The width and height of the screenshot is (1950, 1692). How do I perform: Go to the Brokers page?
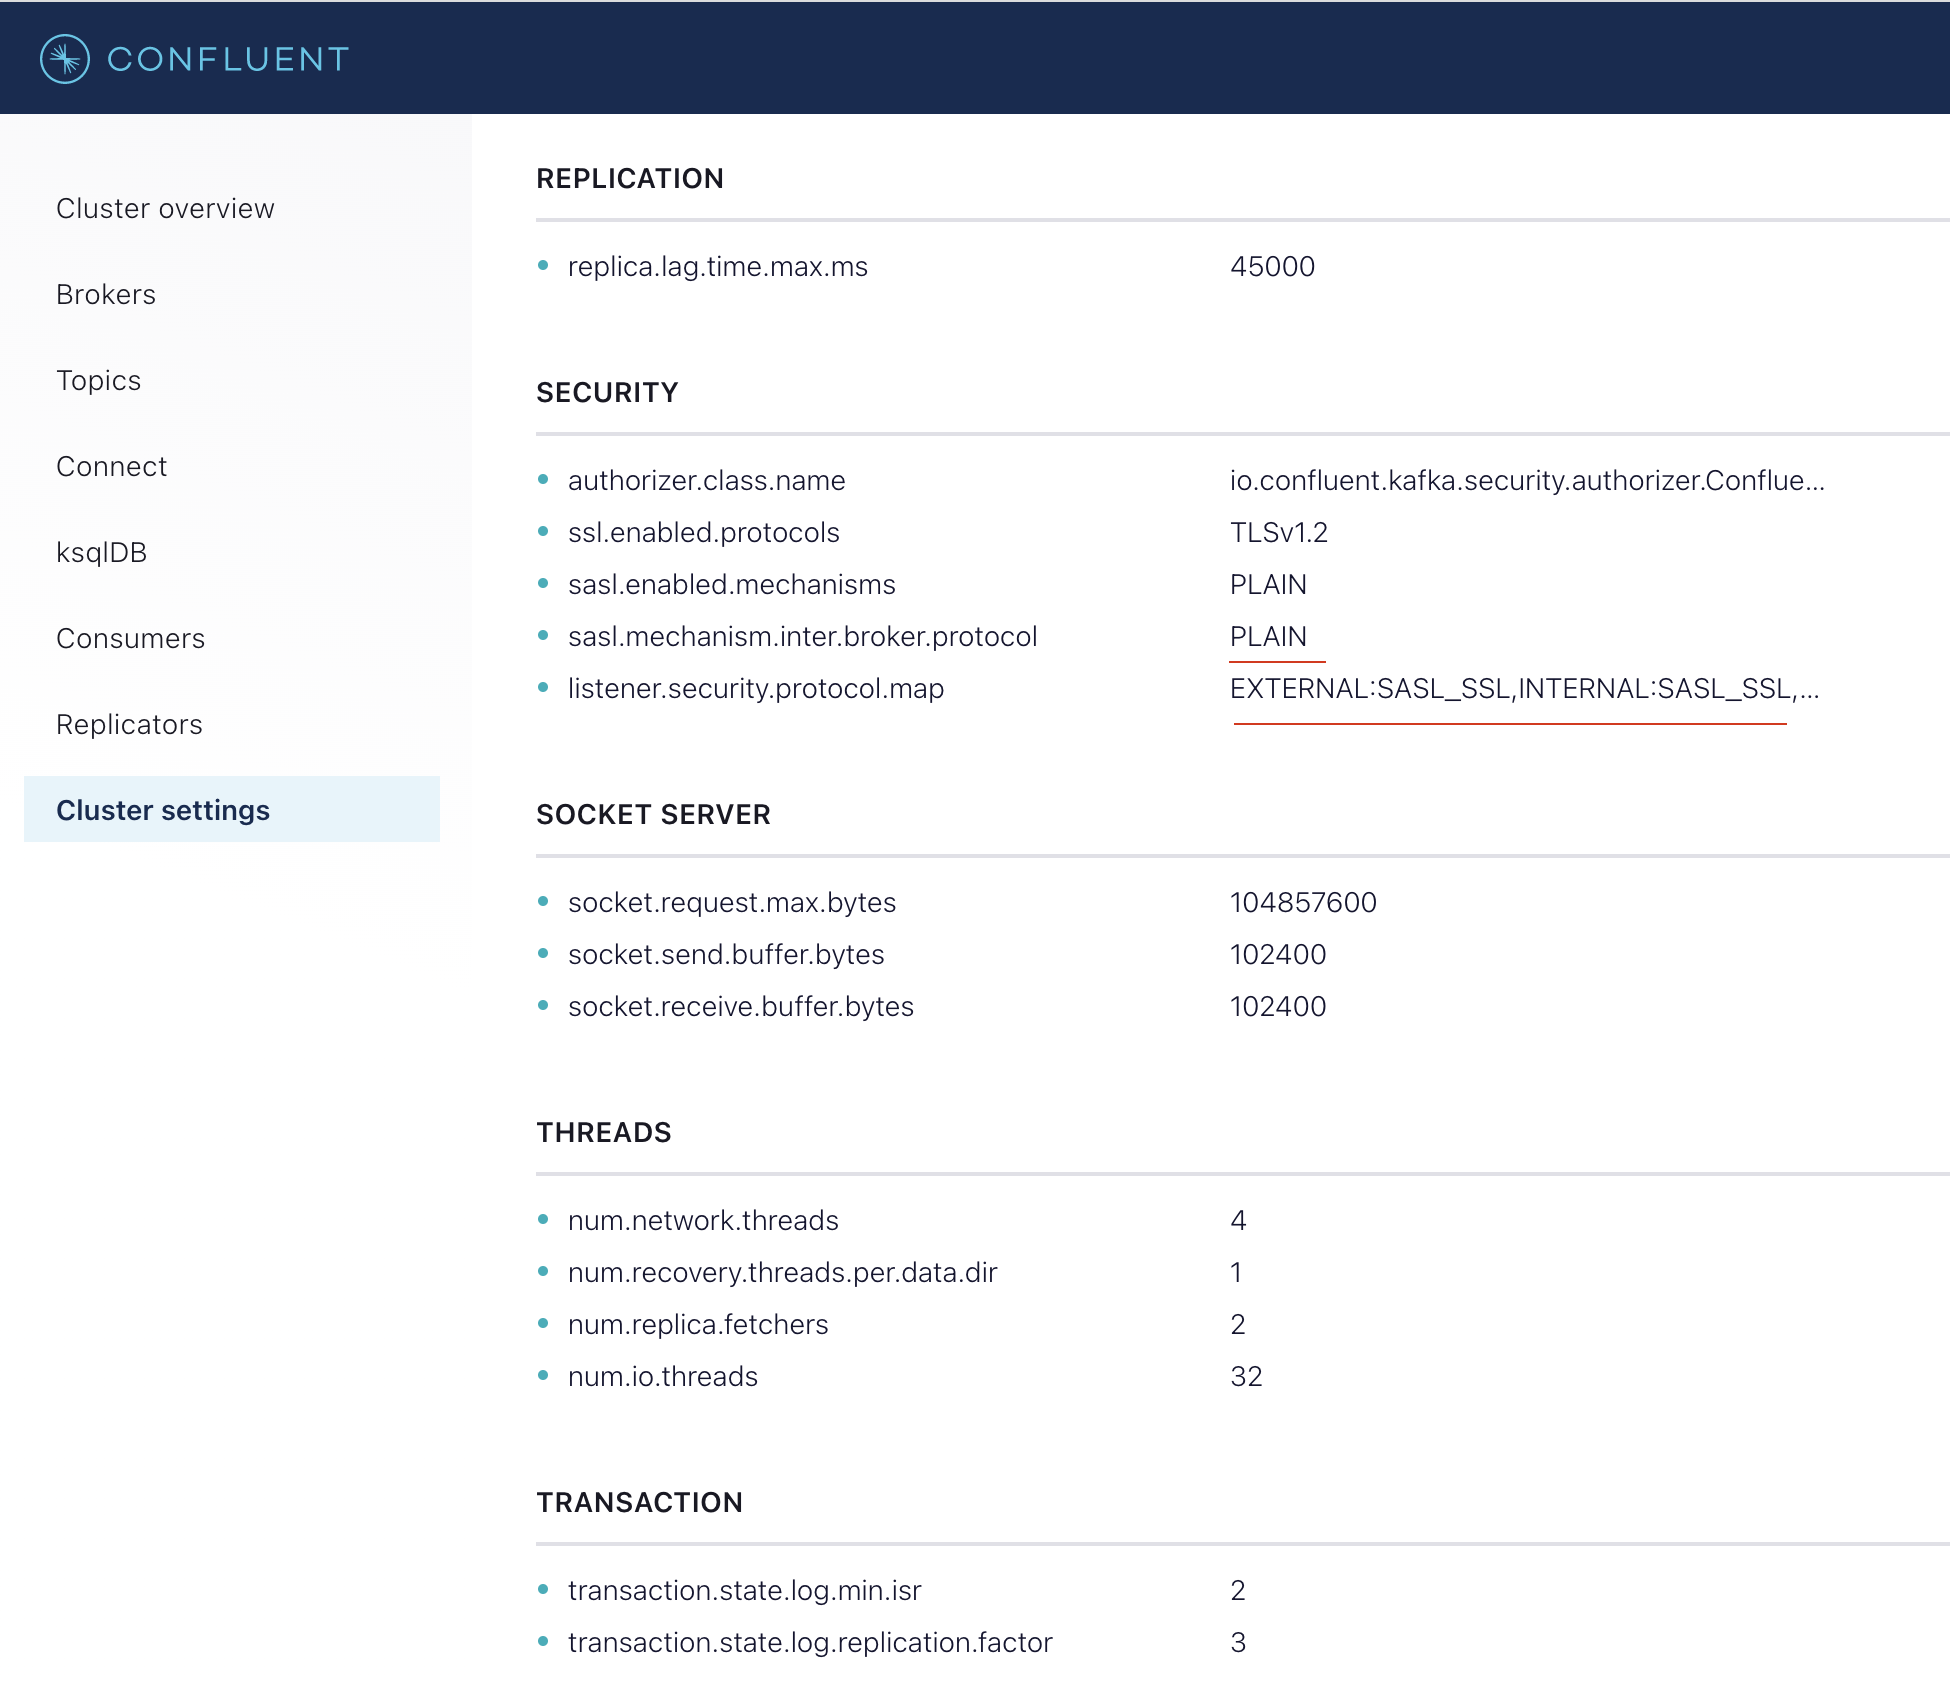(106, 294)
